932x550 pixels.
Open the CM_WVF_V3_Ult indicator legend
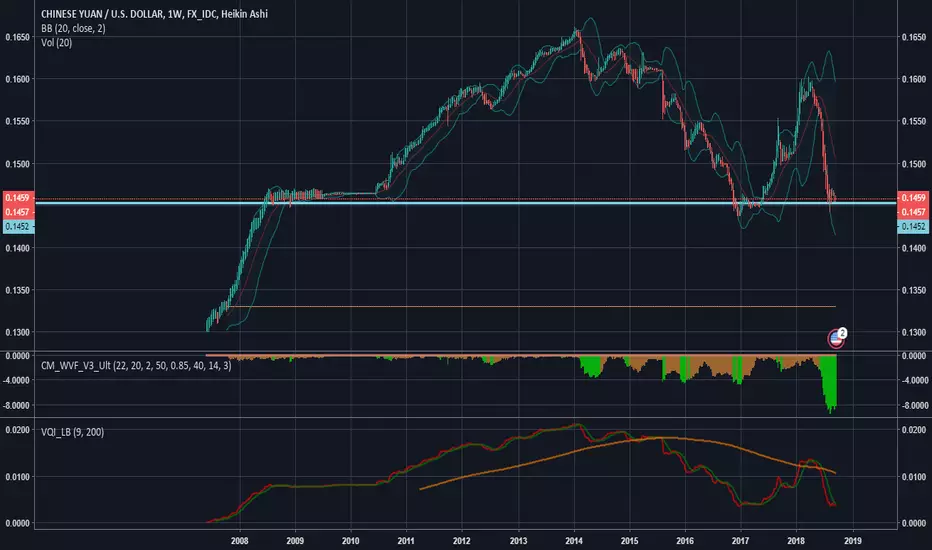tap(136, 365)
